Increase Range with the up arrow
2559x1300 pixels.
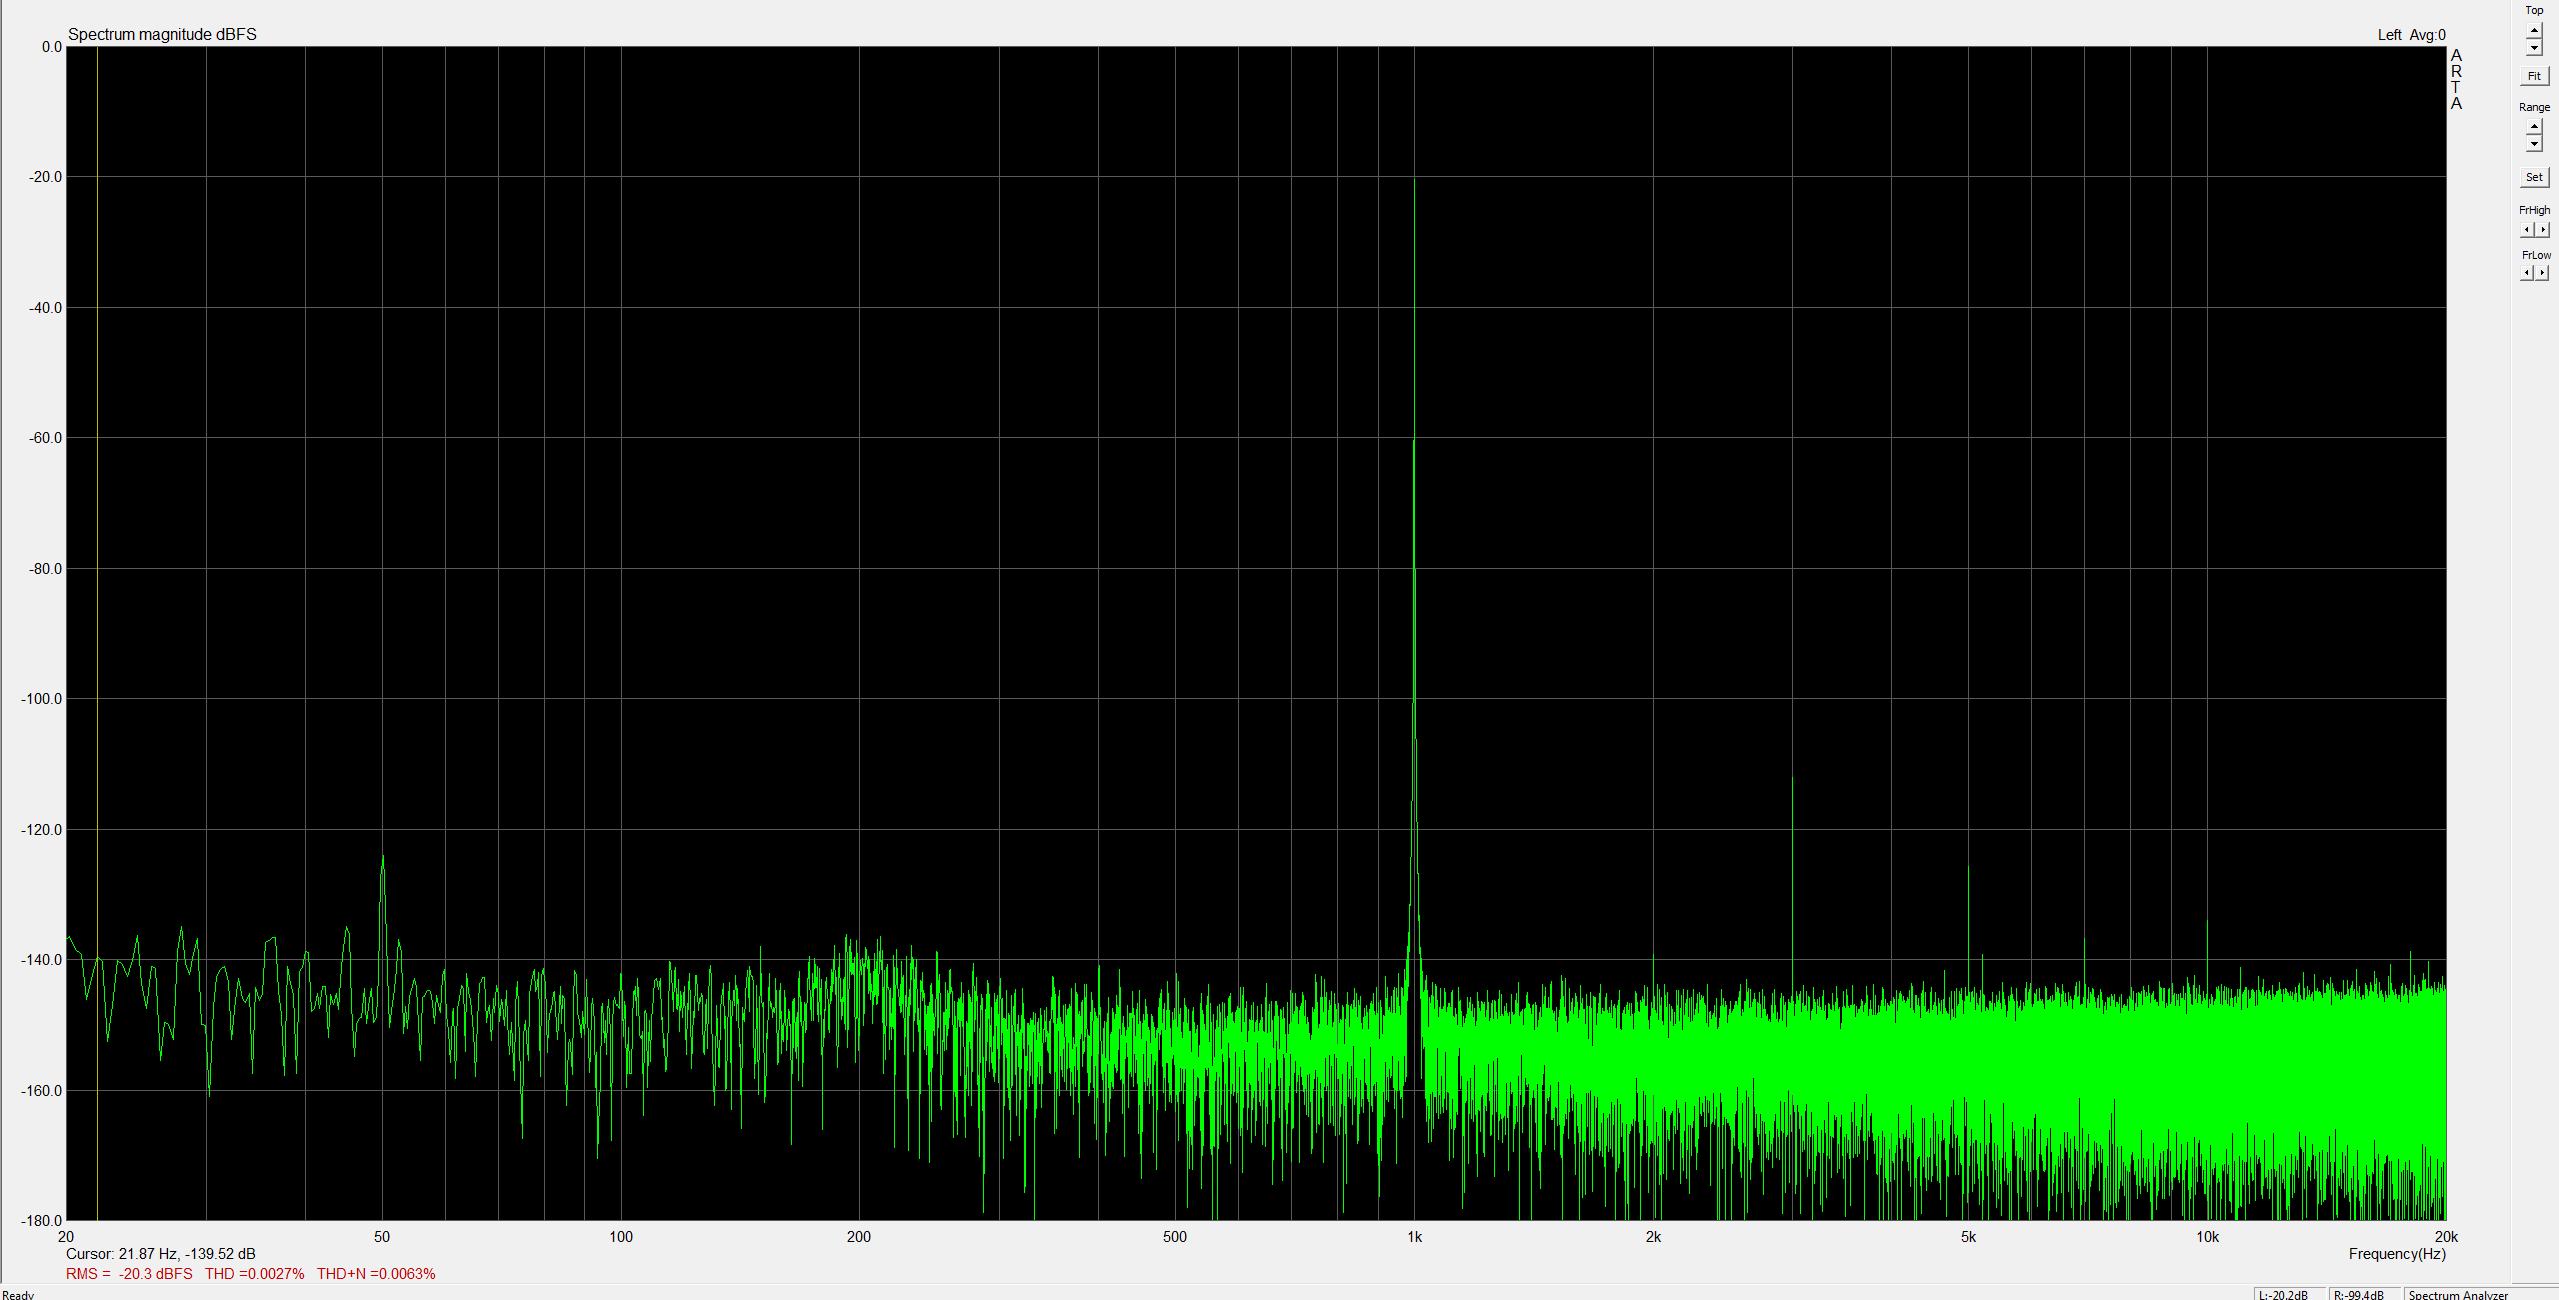click(2533, 126)
